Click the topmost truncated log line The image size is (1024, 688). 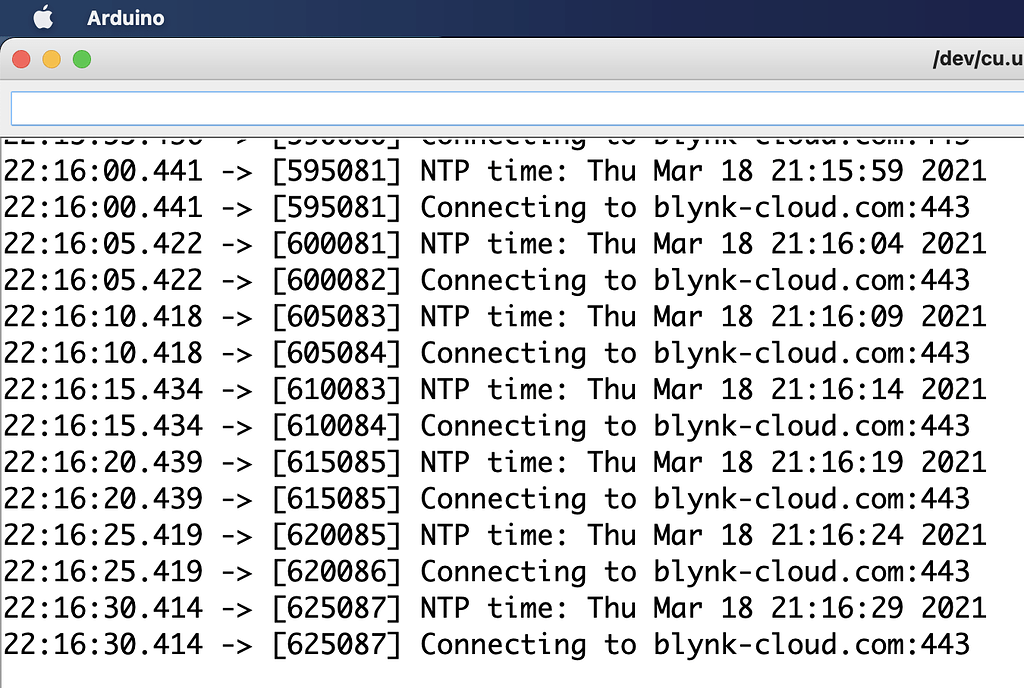point(500,136)
